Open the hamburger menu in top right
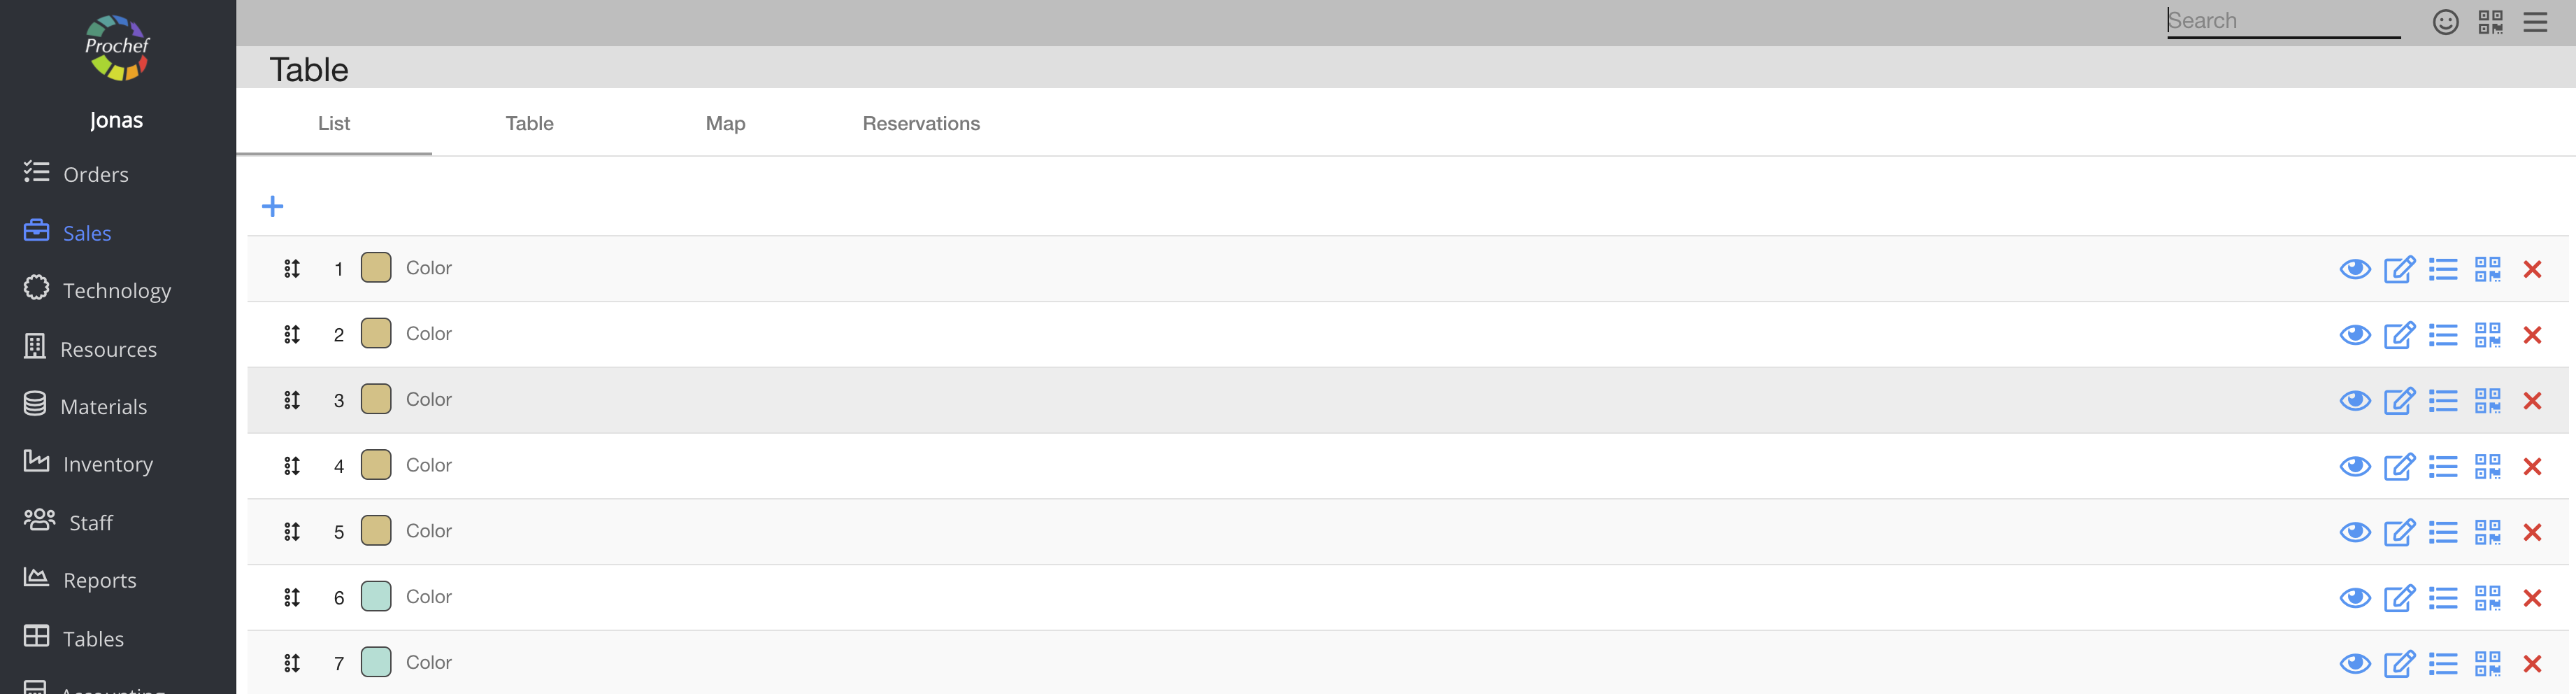Image resolution: width=2576 pixels, height=694 pixels. (2535, 22)
